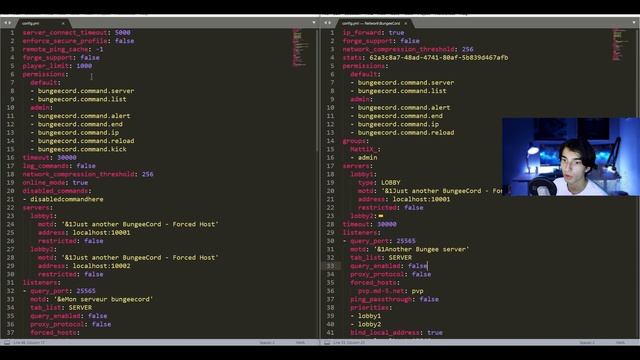Click 'bungeecord.command.reload' in left pane
This screenshot has height=360, width=640.
pos(86,141)
